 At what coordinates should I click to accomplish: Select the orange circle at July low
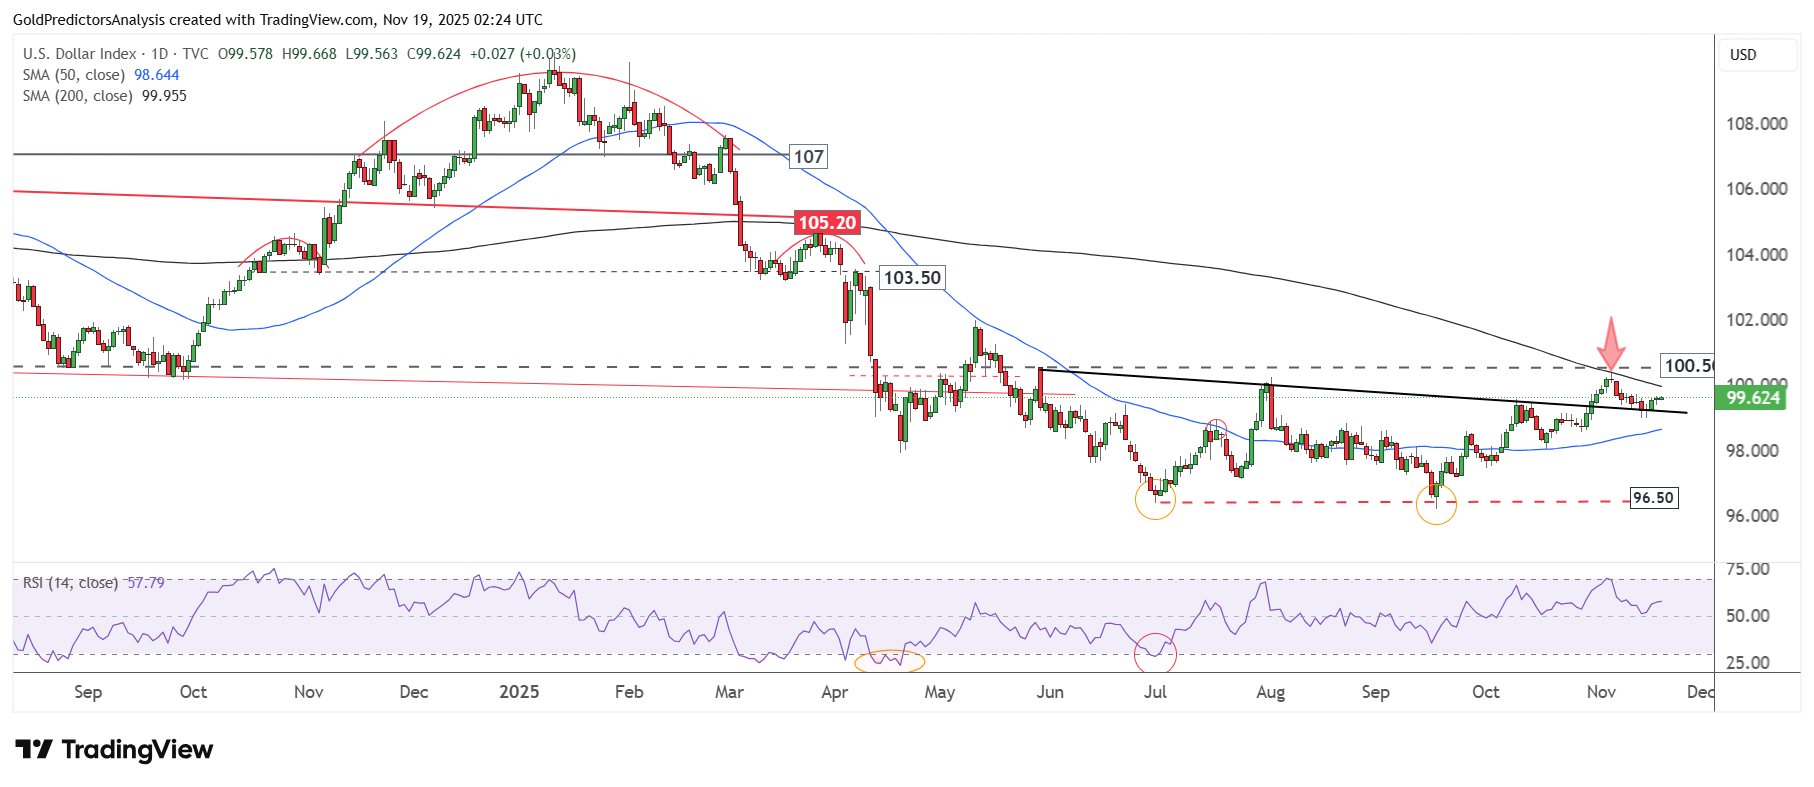tap(1155, 499)
